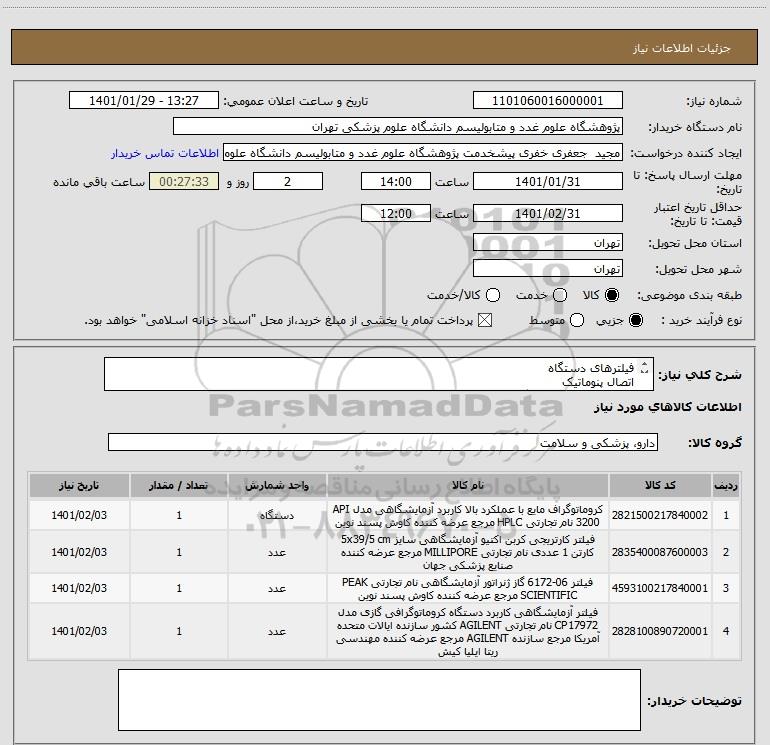This screenshot has height=745, width=770.
Task: Click the واحد شمارش column header
Action: coord(277,486)
